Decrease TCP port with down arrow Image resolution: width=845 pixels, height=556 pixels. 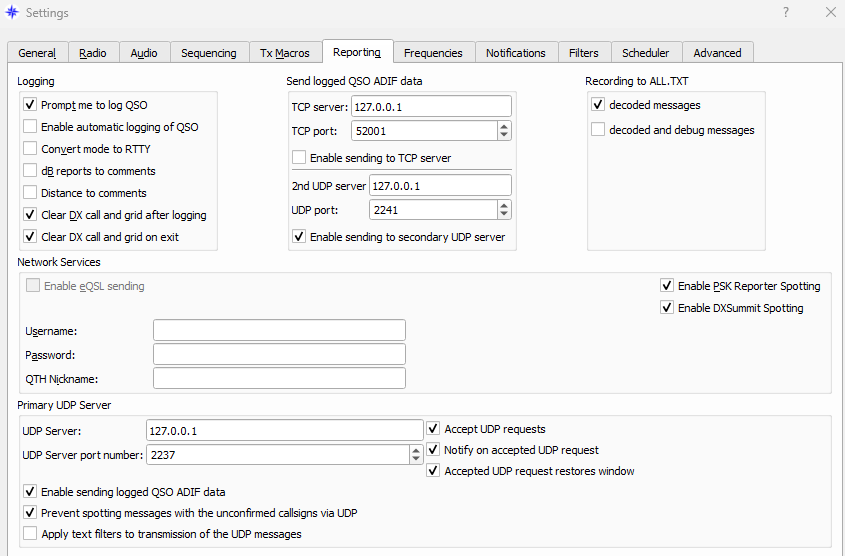(504, 135)
